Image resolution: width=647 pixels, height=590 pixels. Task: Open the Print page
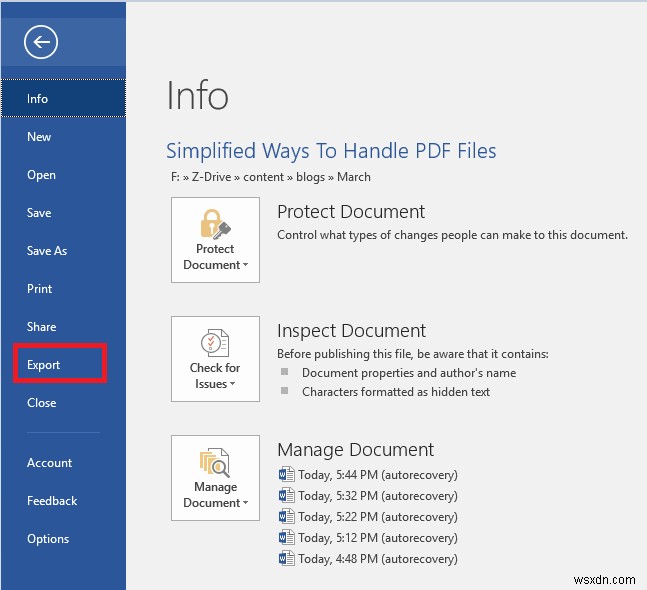pyautogui.click(x=63, y=289)
